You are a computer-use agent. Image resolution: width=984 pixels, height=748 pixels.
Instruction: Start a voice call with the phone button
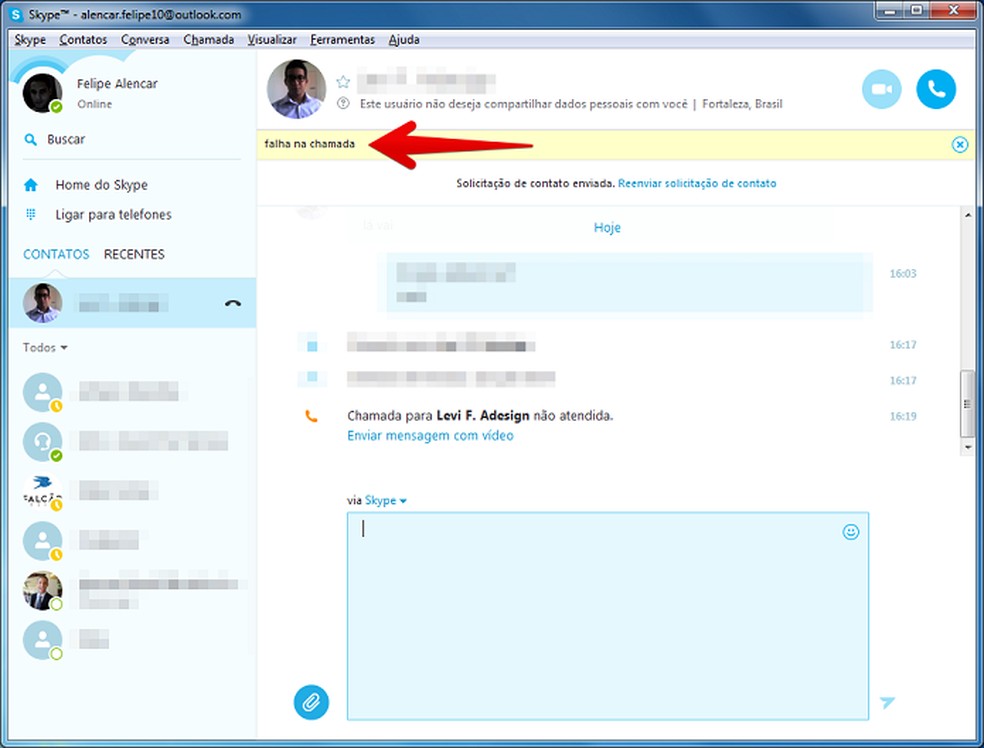[x=936, y=89]
